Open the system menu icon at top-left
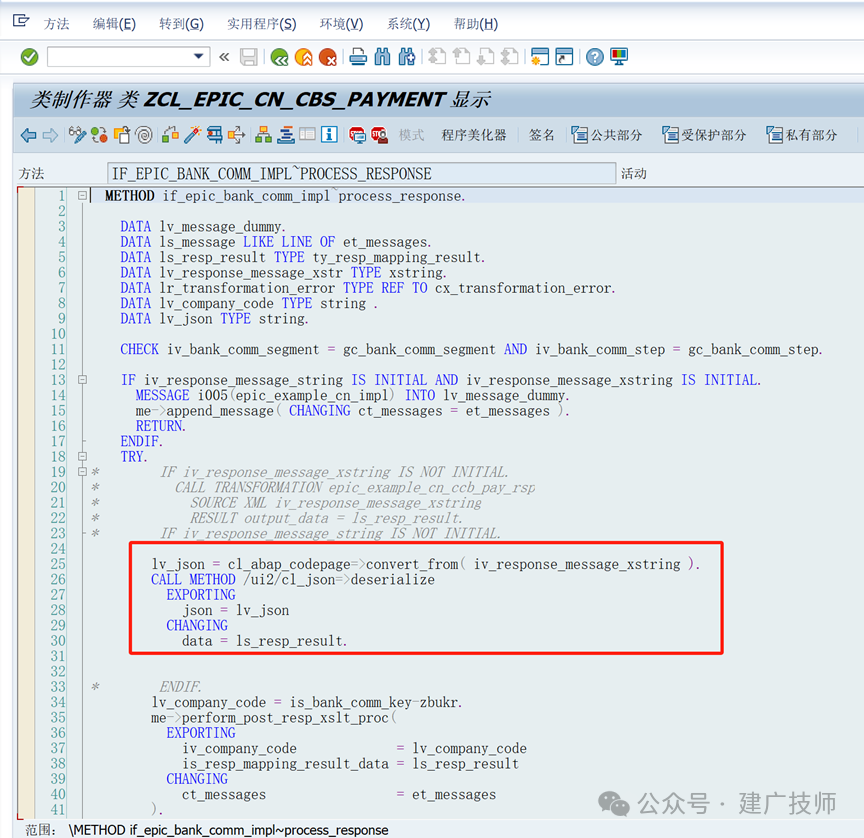 tap(20, 21)
